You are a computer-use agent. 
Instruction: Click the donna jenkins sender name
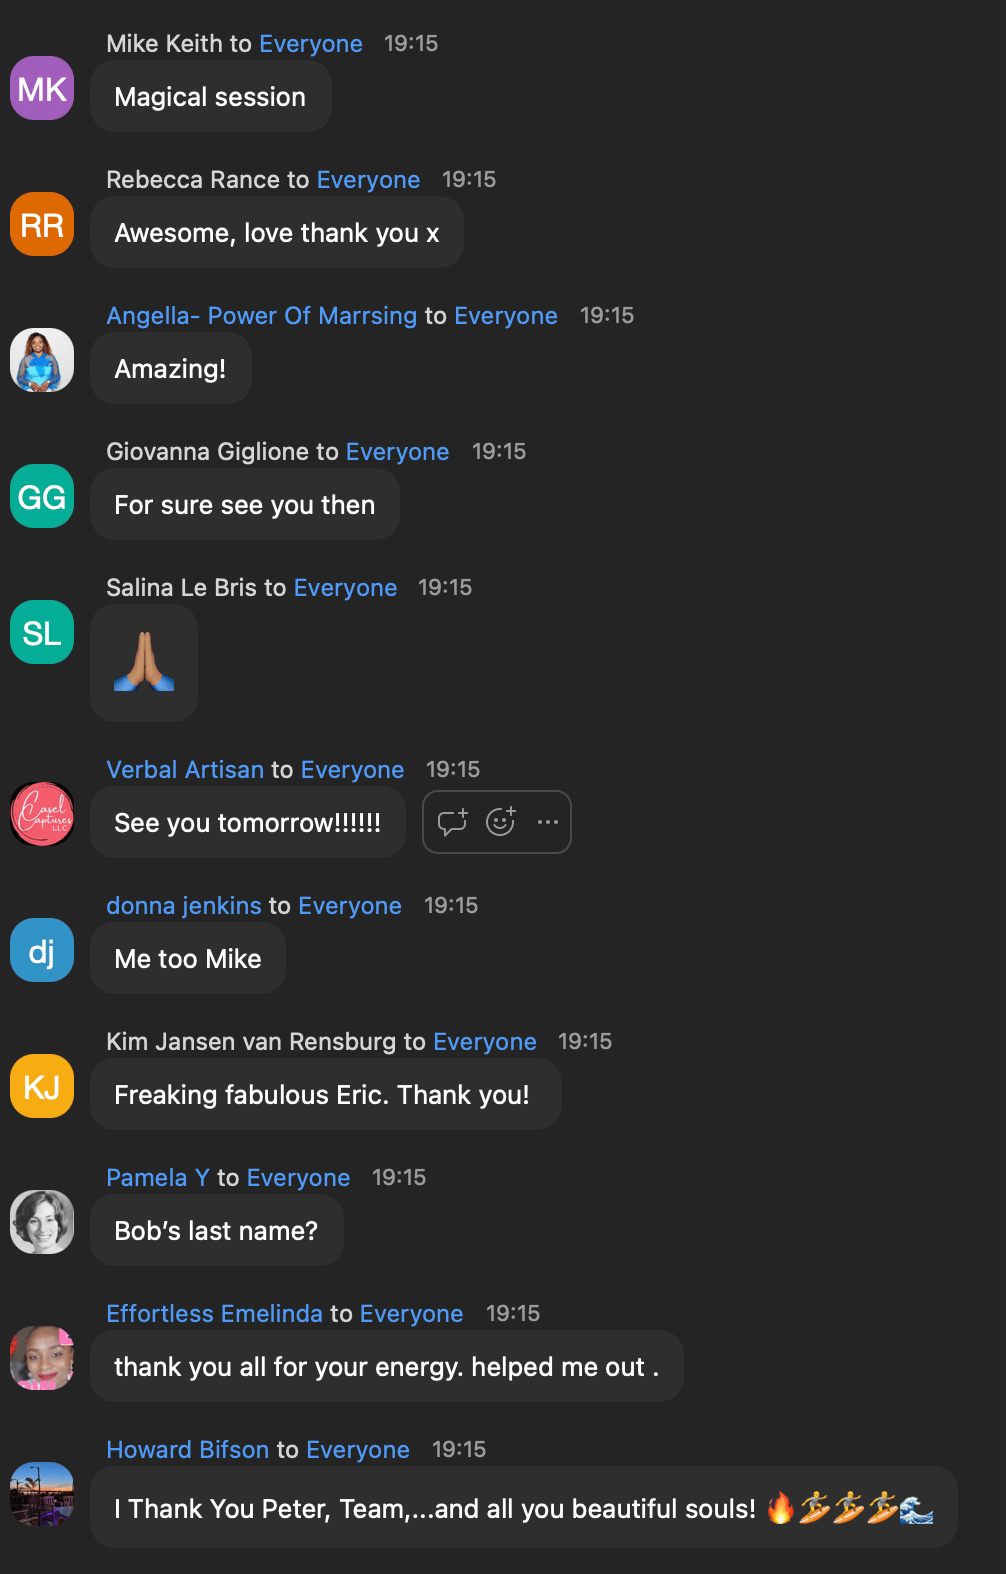[184, 906]
